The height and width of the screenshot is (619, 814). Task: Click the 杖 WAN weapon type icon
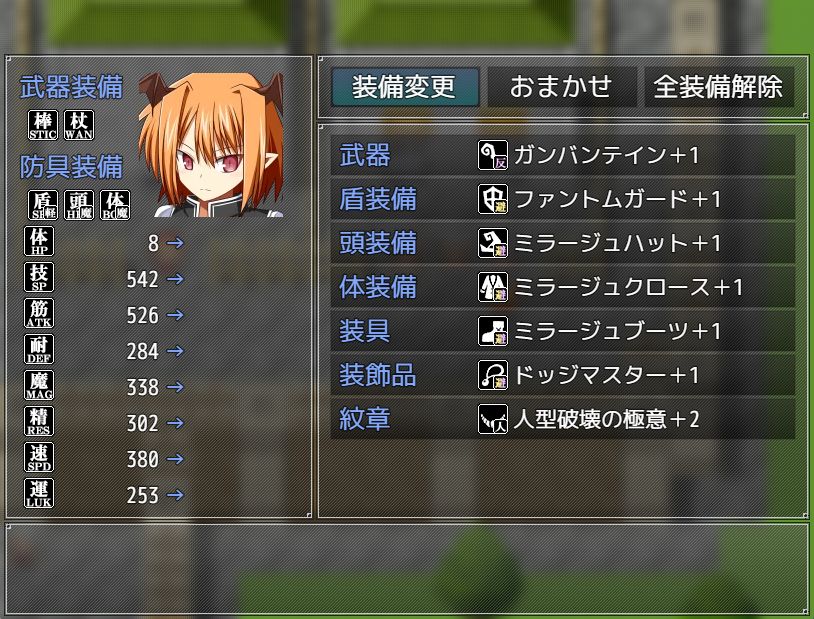tap(79, 125)
